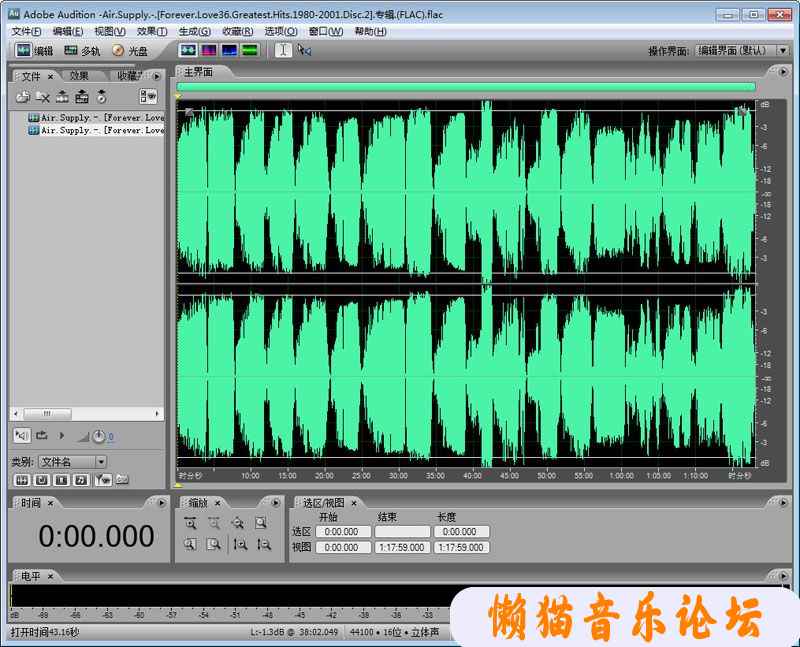Close the 时间 panel tab
Viewport: 800px width, 647px height.
tap(51, 503)
